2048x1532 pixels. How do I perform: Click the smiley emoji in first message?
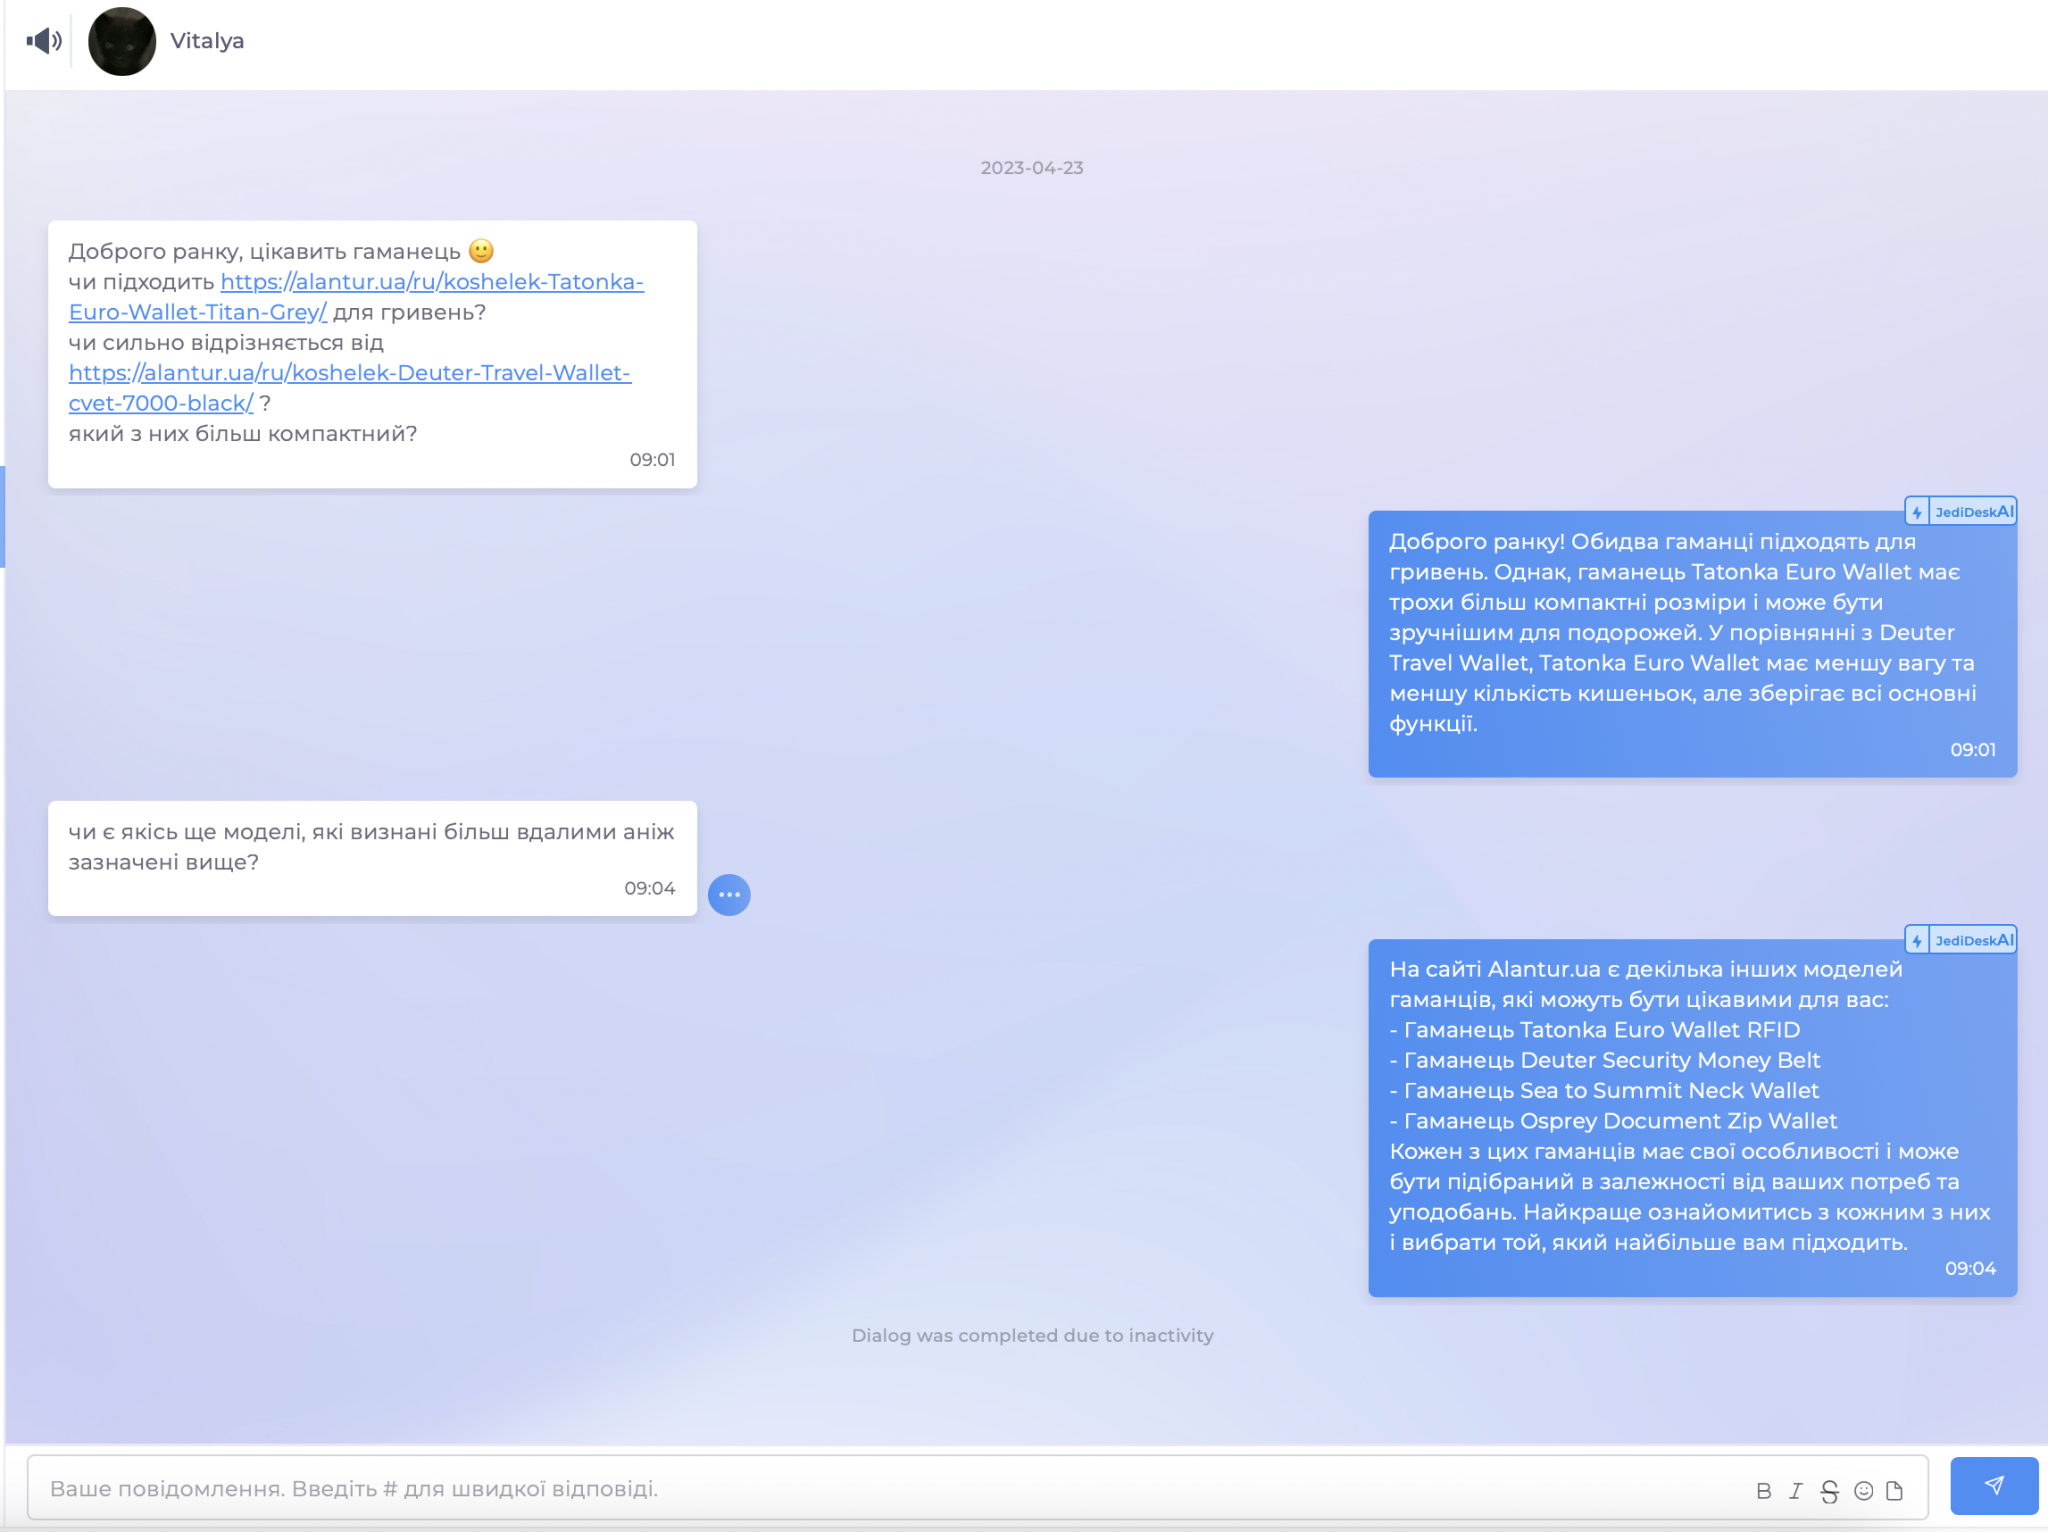click(481, 250)
